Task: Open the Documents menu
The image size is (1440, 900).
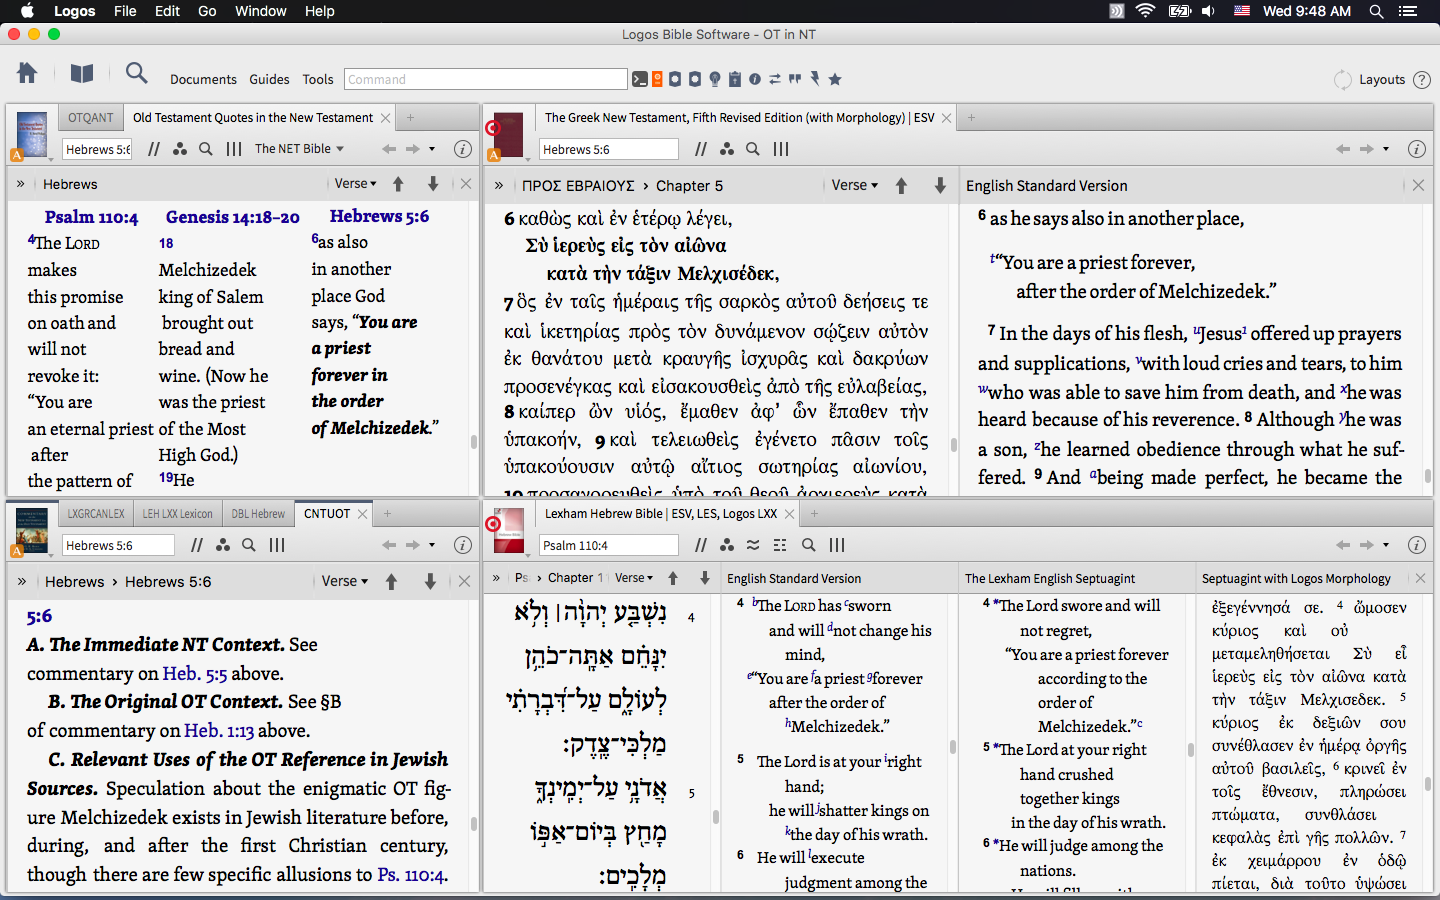Action: tap(203, 80)
